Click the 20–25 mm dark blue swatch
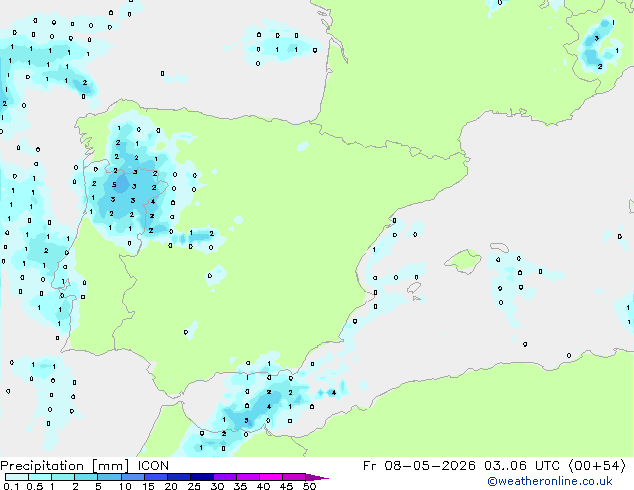Viewport: 634px width, 490px height. point(179,477)
